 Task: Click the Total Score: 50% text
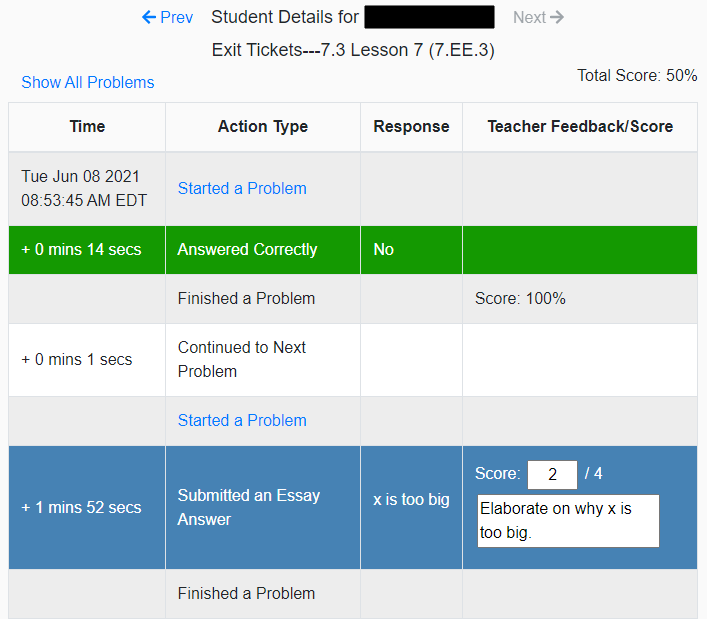tap(637, 75)
